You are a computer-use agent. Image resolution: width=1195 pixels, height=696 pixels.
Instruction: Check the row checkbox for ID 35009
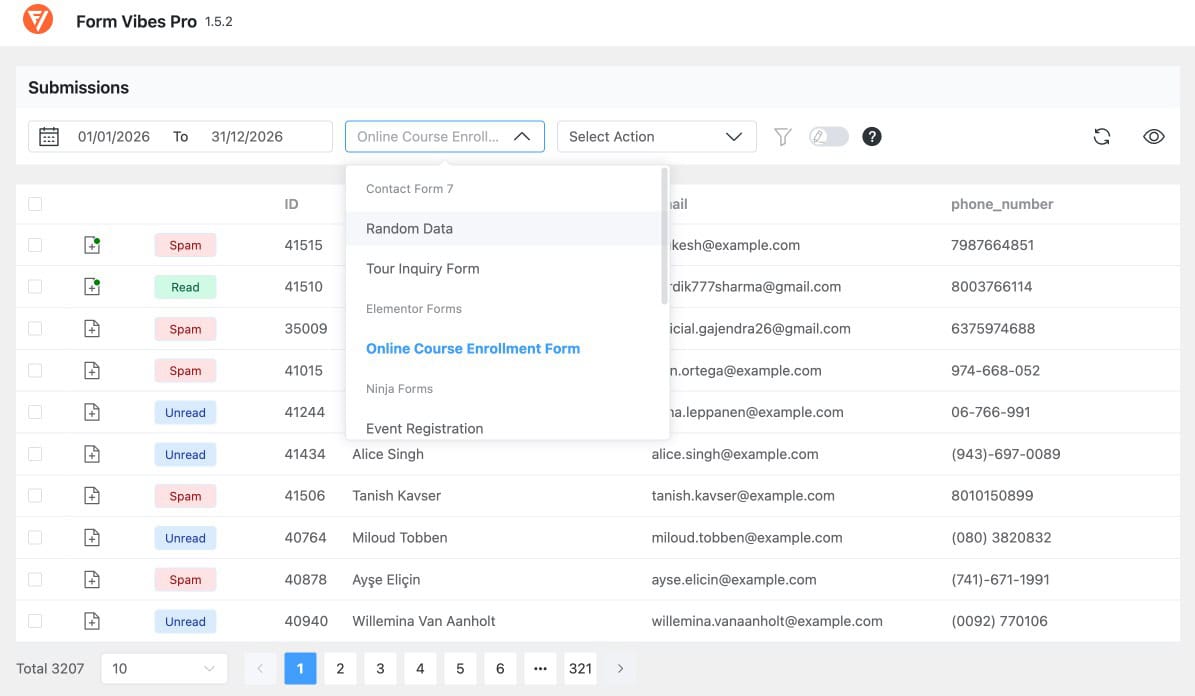(x=35, y=329)
